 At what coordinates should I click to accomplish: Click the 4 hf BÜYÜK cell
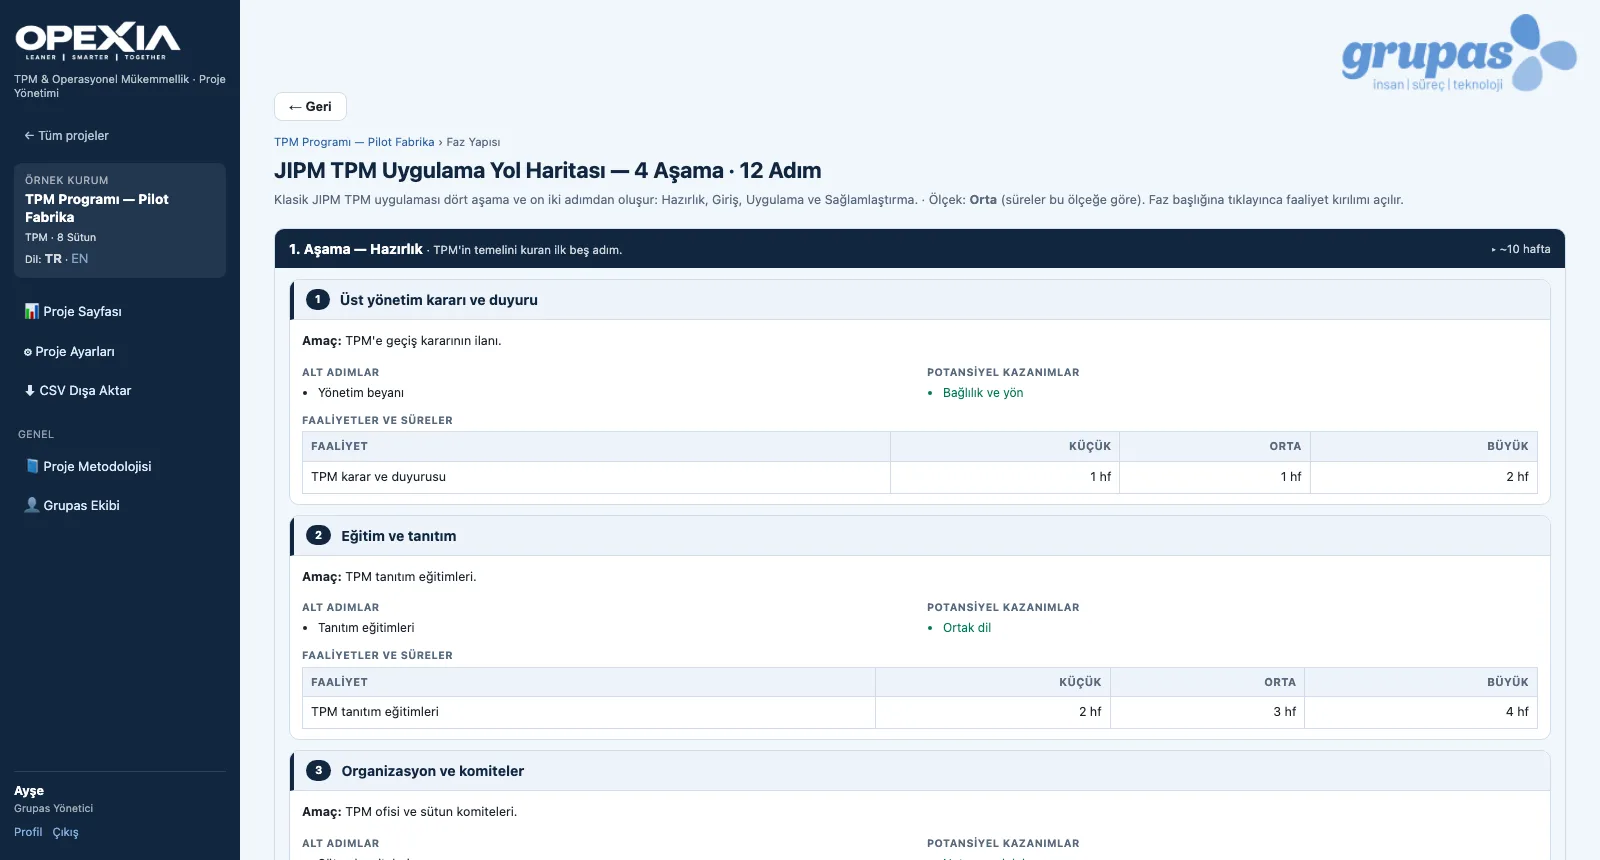(1420, 712)
